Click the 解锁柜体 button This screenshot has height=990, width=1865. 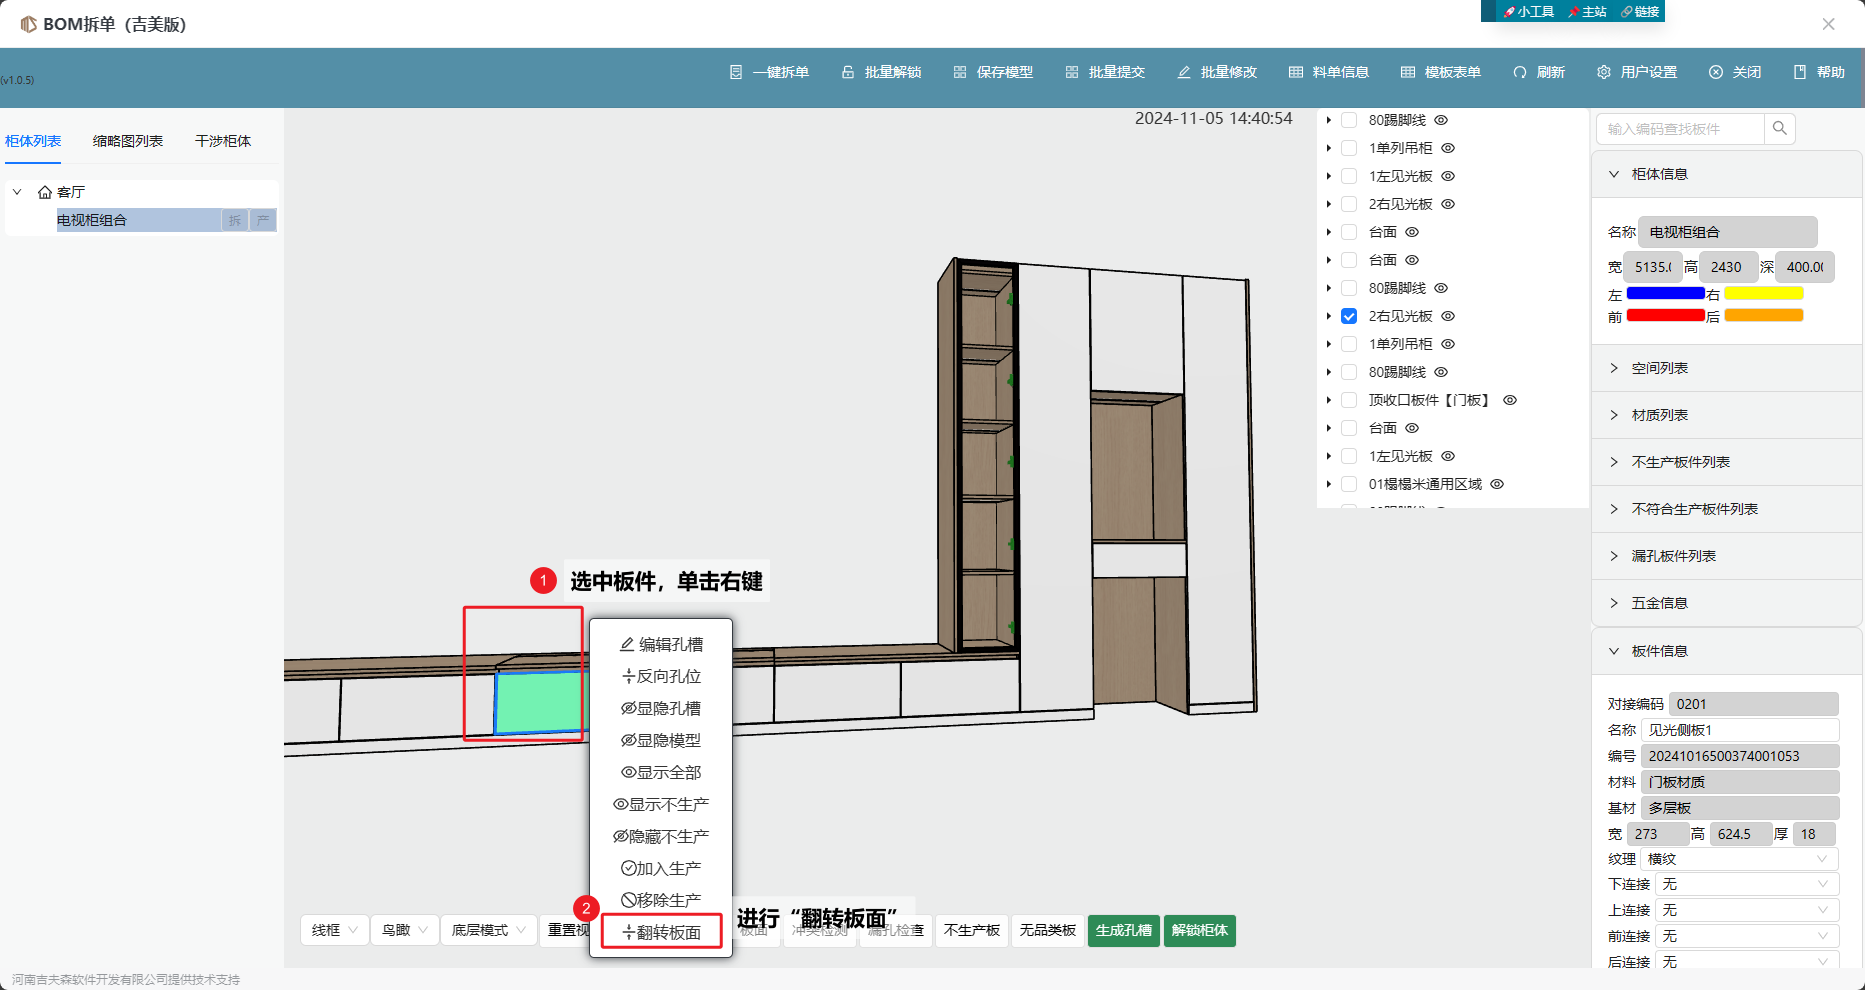click(x=1200, y=930)
